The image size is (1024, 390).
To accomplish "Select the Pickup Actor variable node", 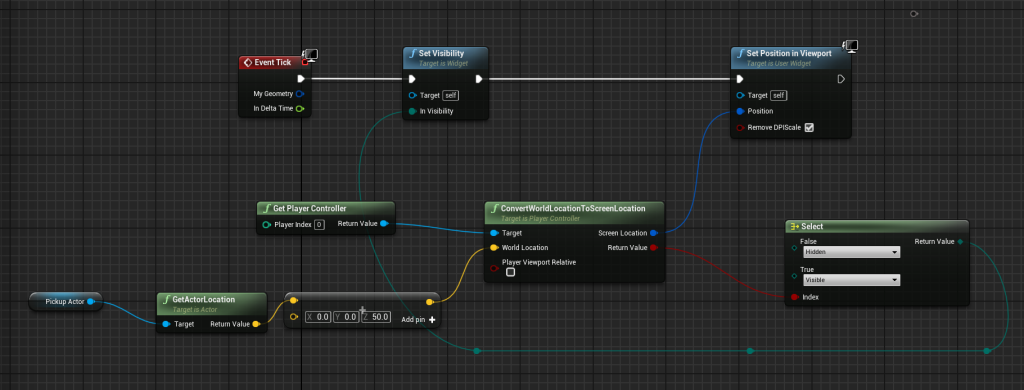I will (x=66, y=301).
